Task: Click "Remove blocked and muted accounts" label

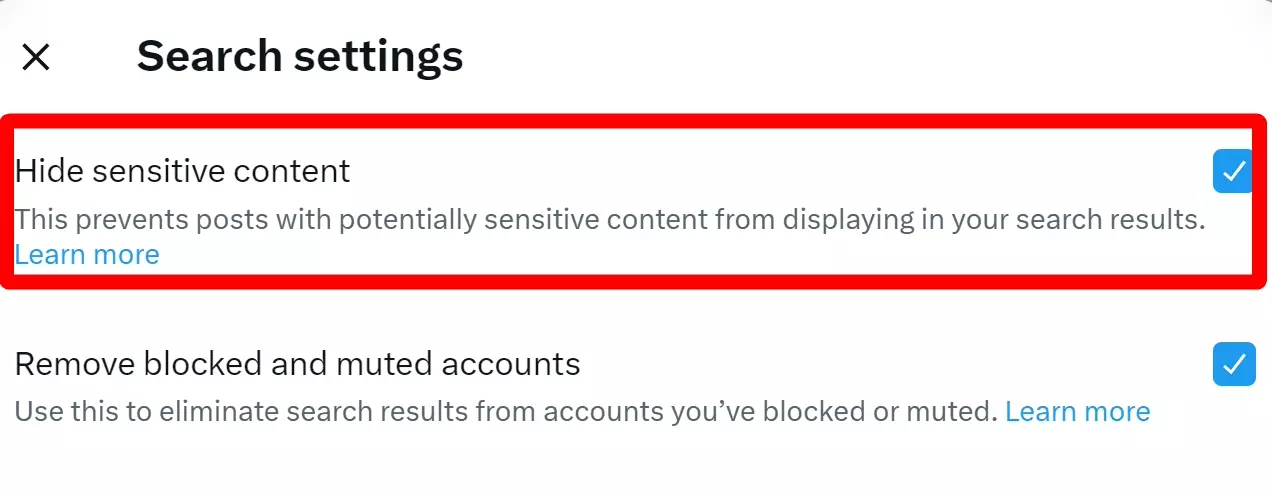Action: [297, 364]
